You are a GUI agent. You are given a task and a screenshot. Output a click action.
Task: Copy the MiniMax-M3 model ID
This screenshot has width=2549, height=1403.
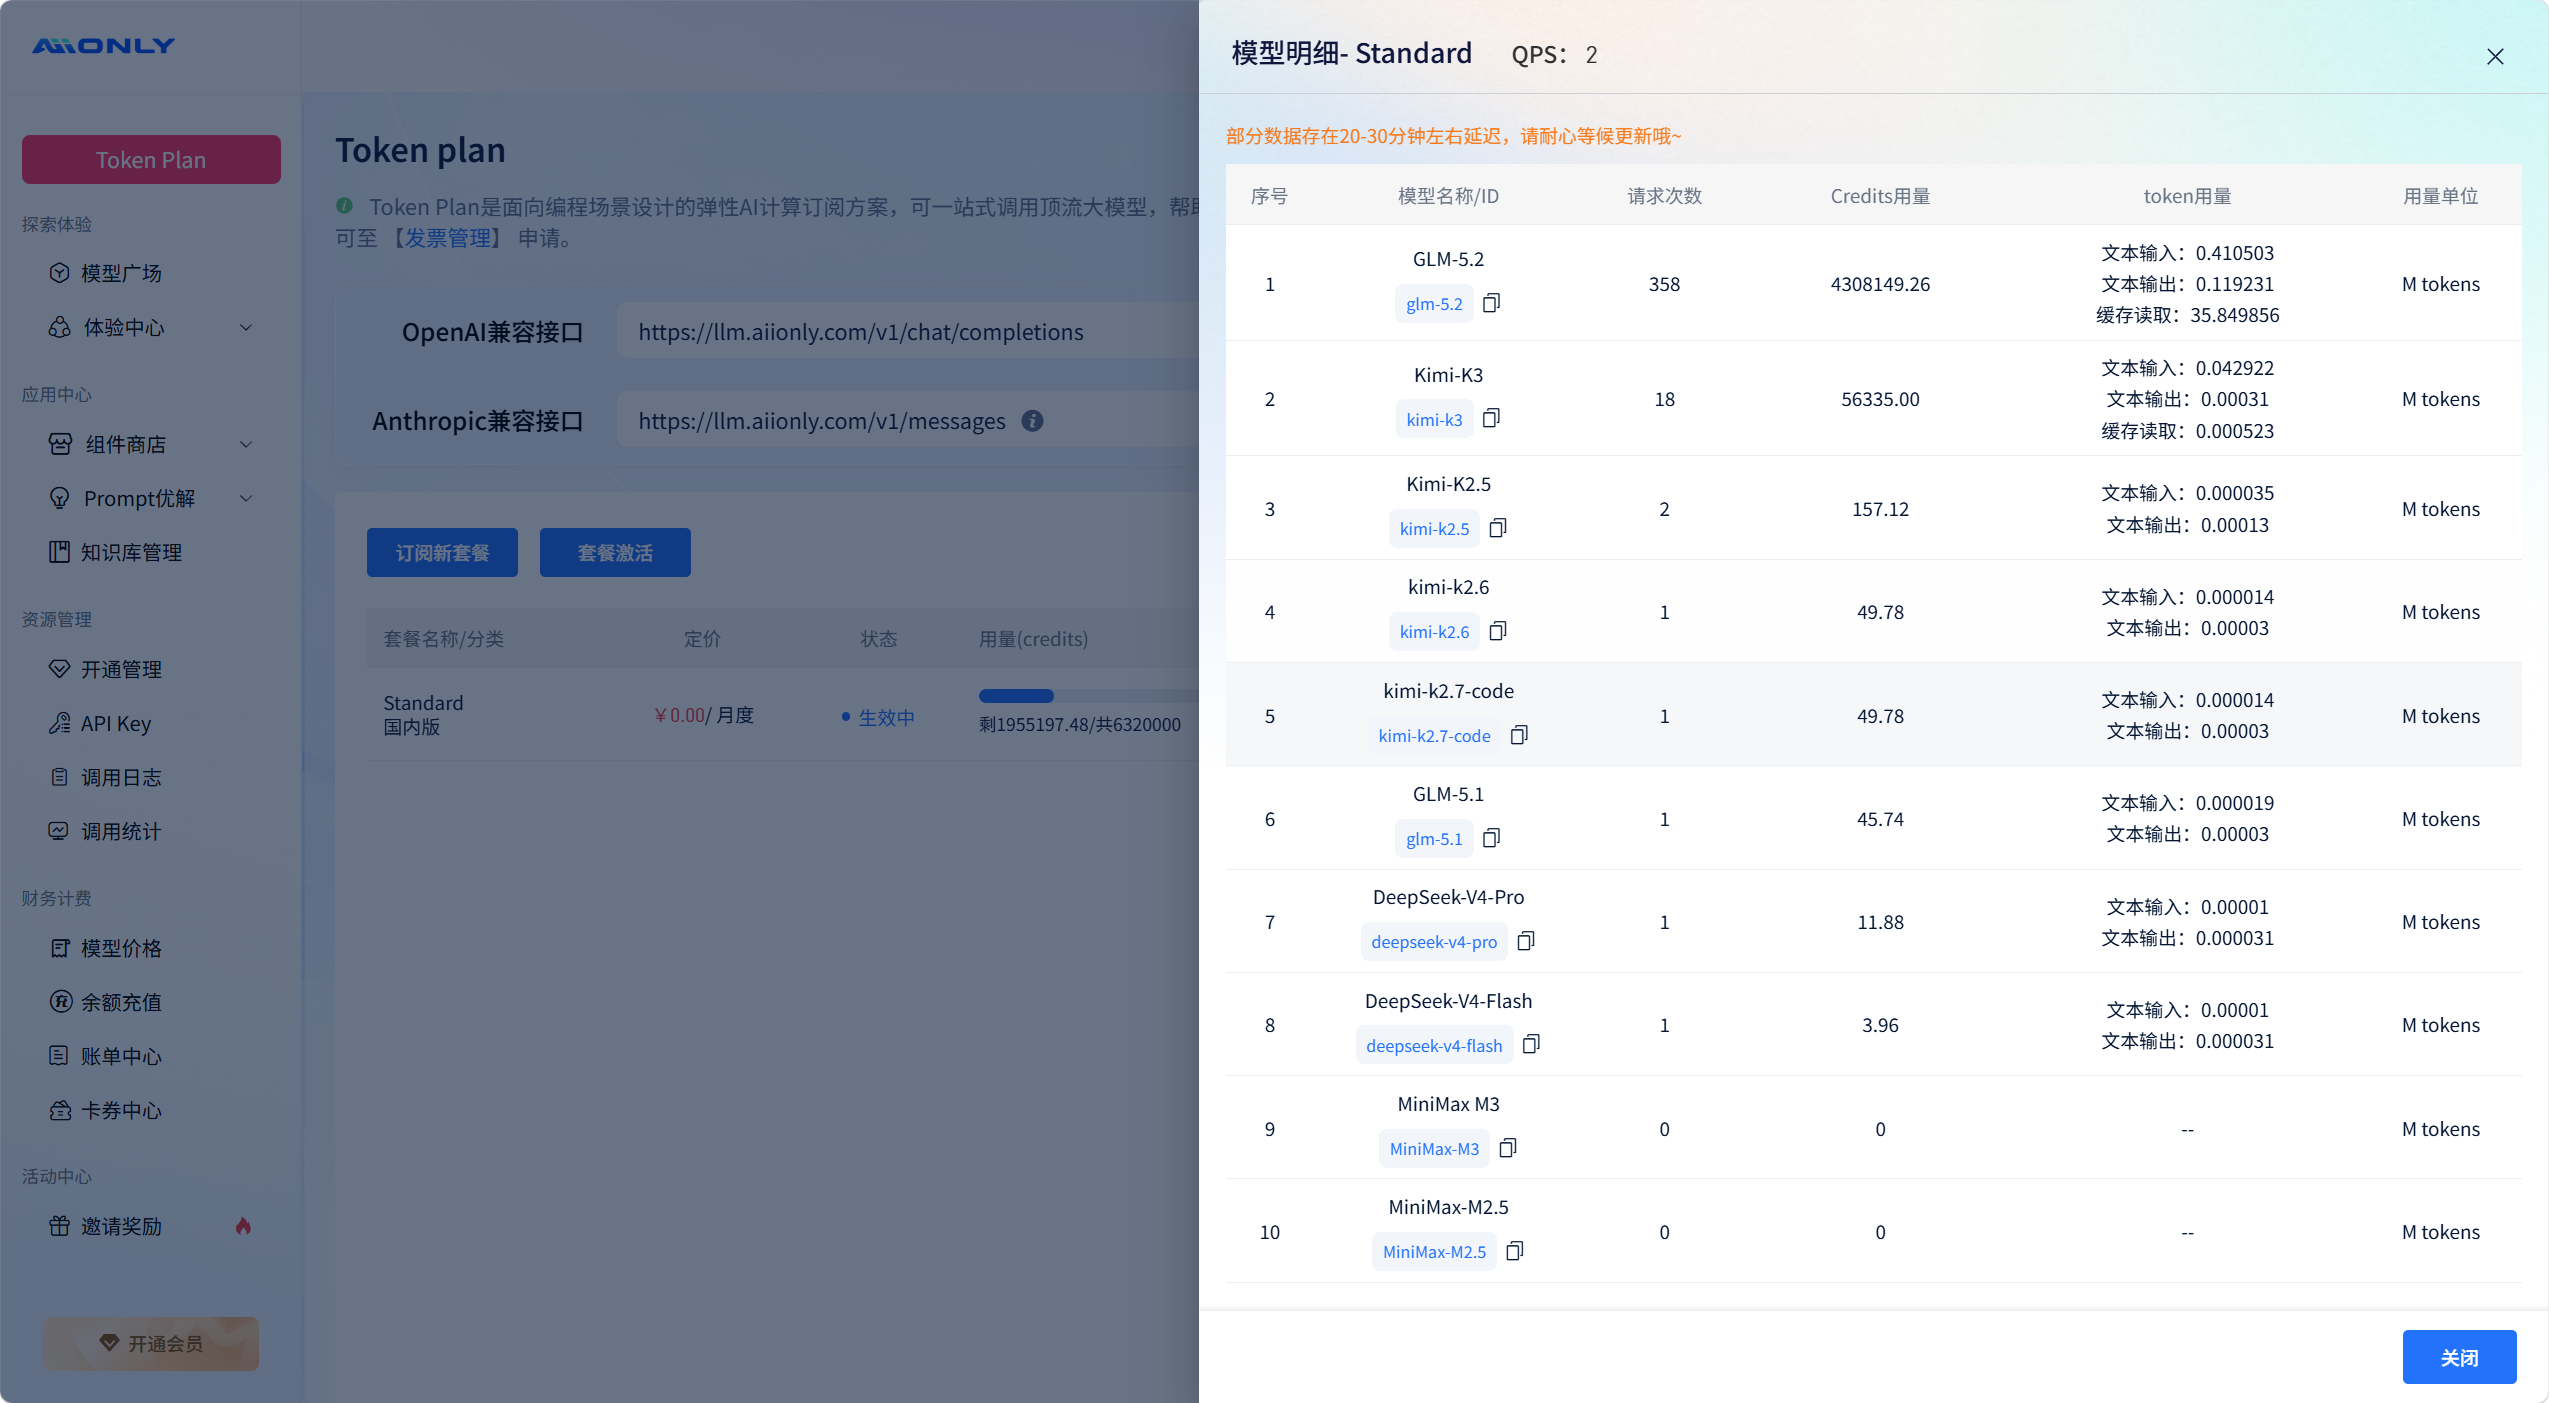(1508, 1148)
